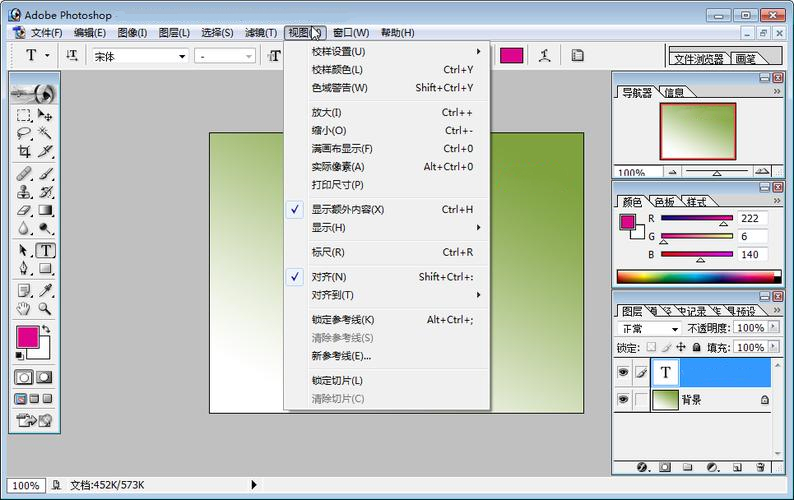Open the 文件浏览器 palette well tab
794x500 pixels.
click(x=699, y=59)
